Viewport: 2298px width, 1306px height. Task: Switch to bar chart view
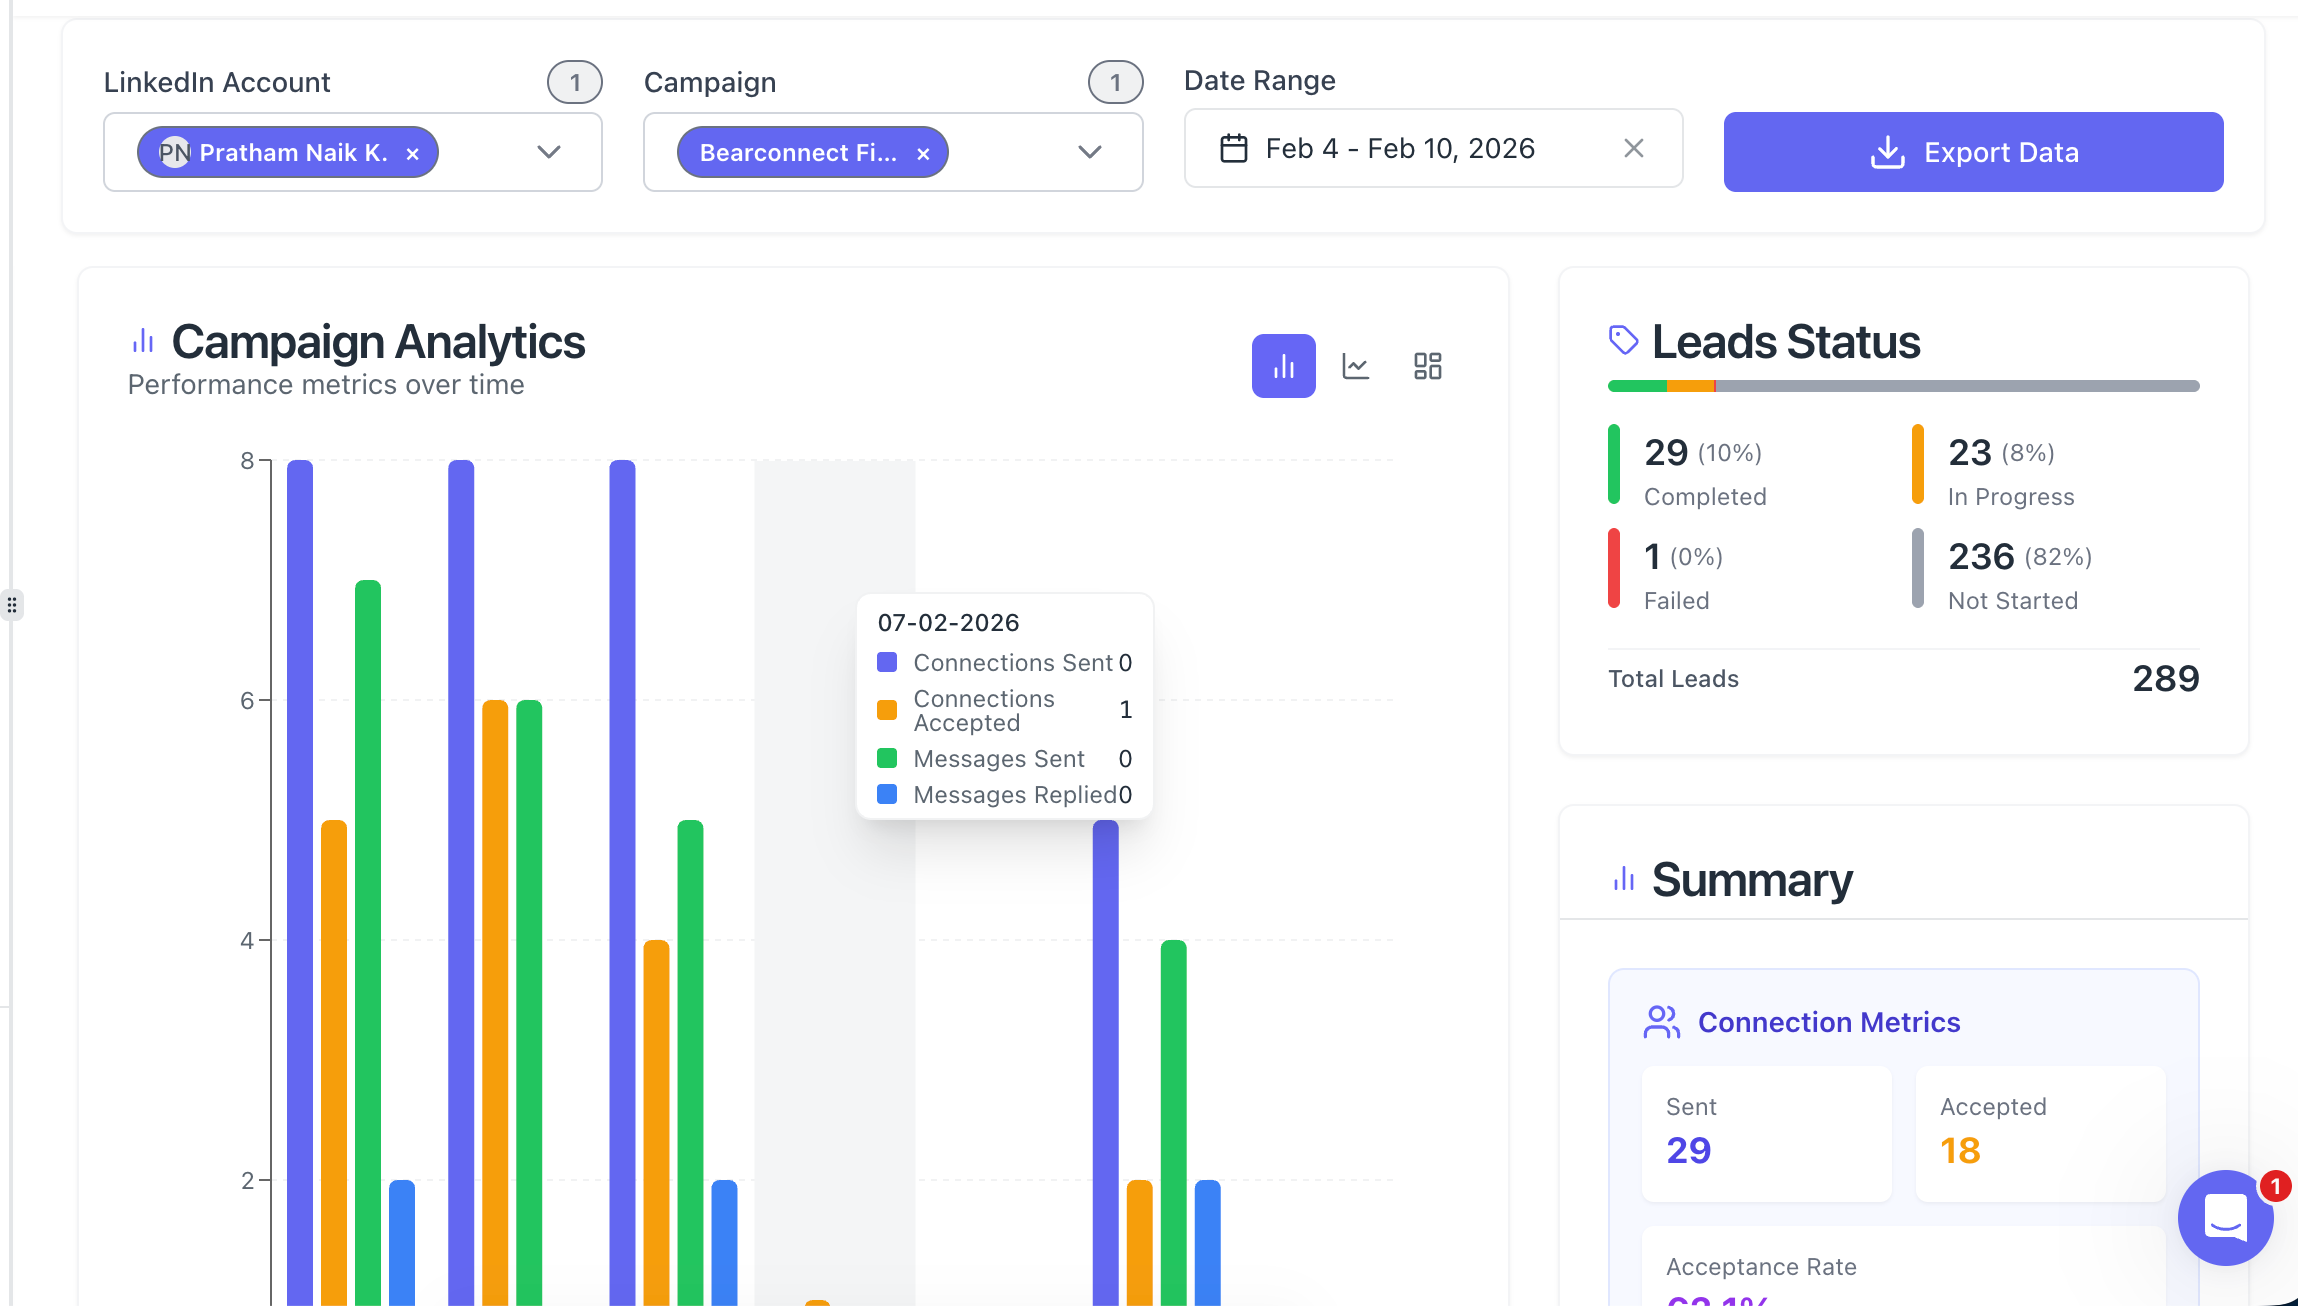[x=1283, y=366]
